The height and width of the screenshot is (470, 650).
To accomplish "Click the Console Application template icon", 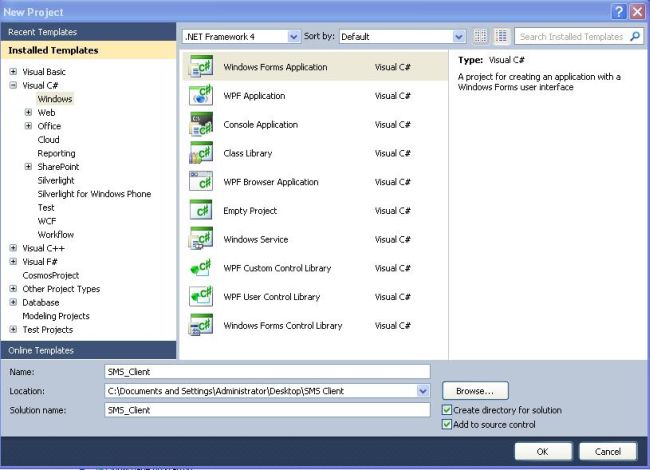I will click(201, 124).
